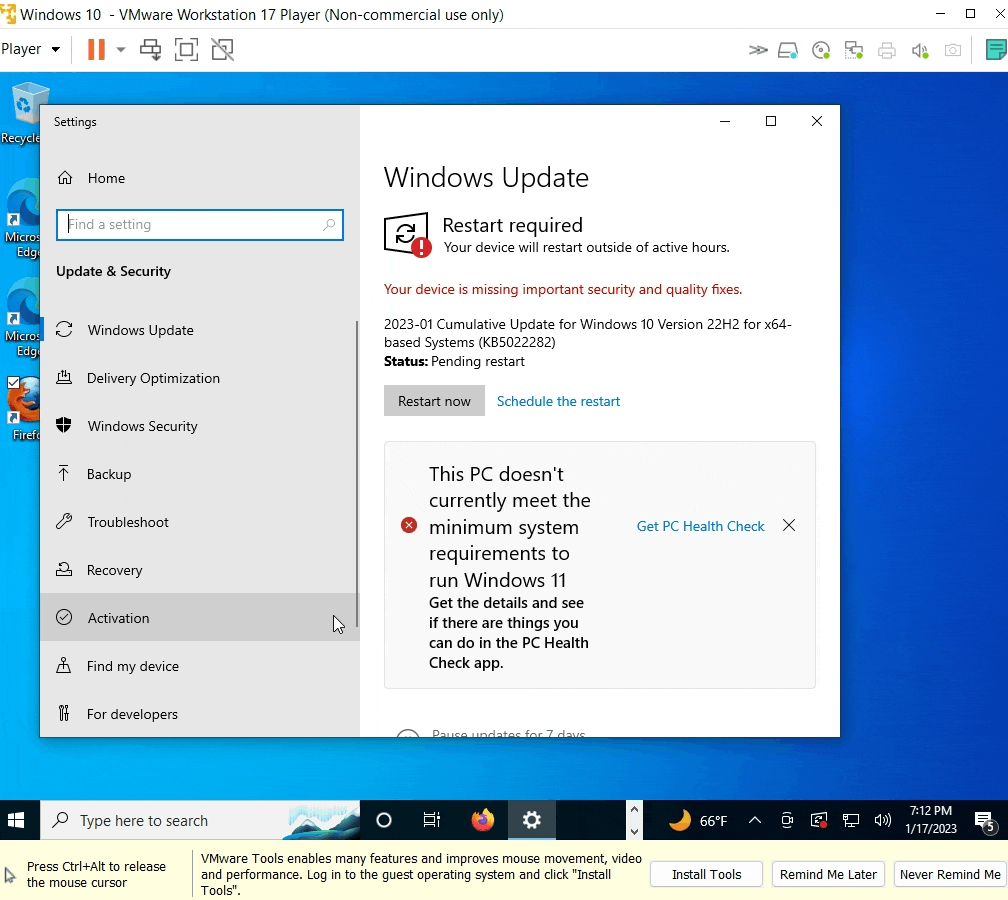Image resolution: width=1008 pixels, height=900 pixels.
Task: Click the search magnifier in Find a setting
Action: point(329,224)
